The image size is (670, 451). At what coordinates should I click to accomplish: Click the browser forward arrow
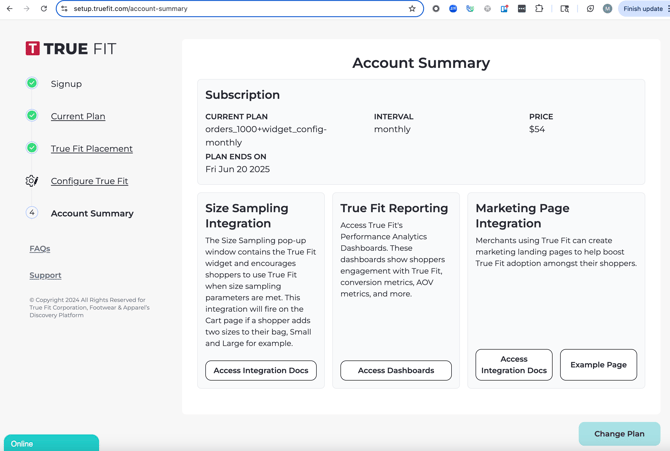[26, 9]
